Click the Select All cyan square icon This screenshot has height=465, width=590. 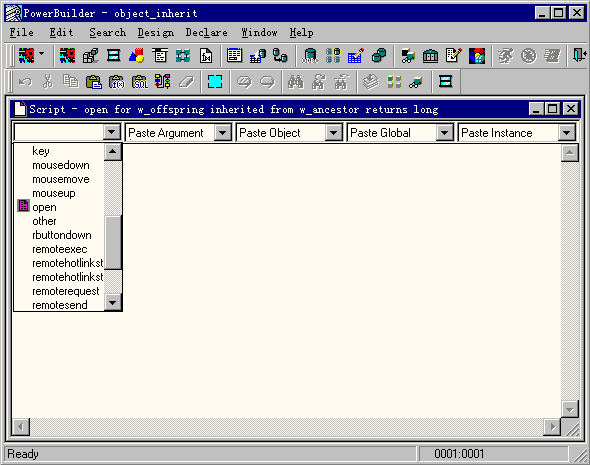[x=215, y=82]
